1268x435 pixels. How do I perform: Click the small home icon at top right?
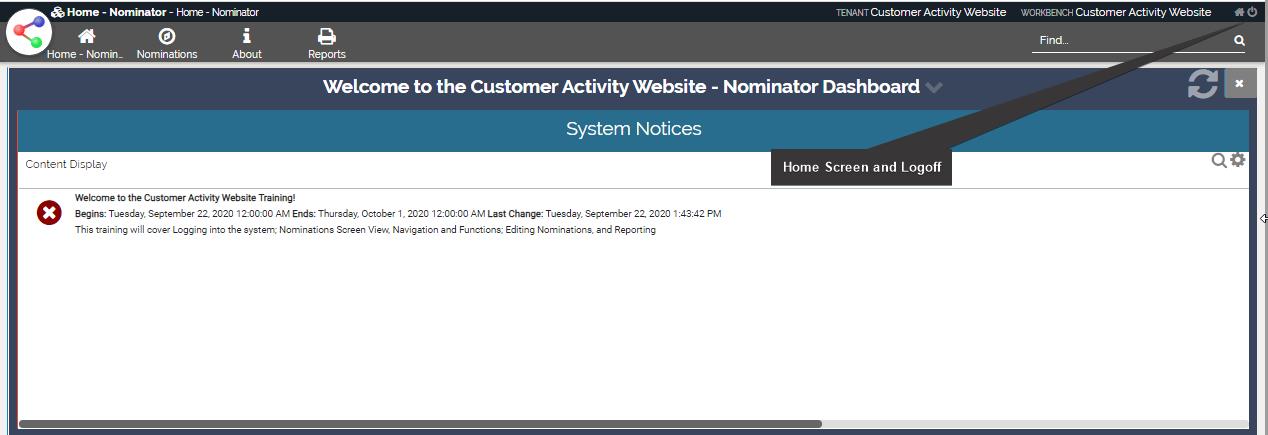pyautogui.click(x=1240, y=12)
